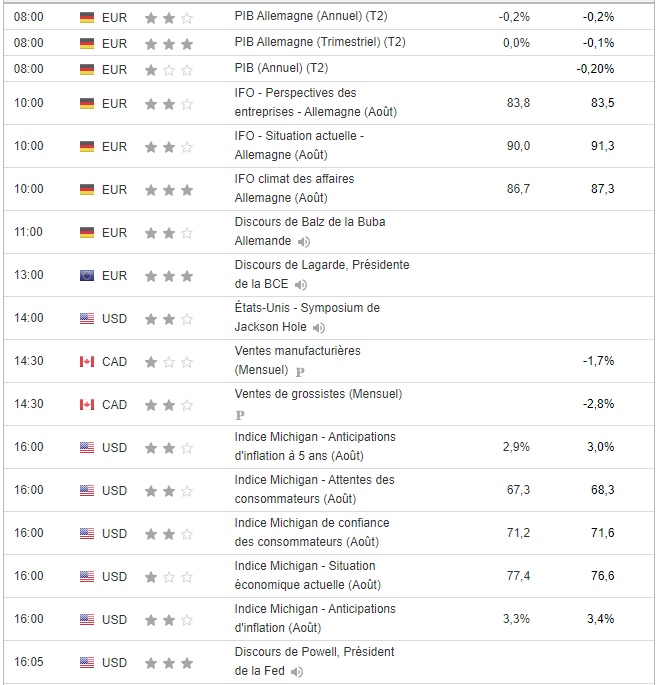The width and height of the screenshot is (656, 685).
Task: Click speaker icon beside Discours de Balz
Action: (x=304, y=242)
